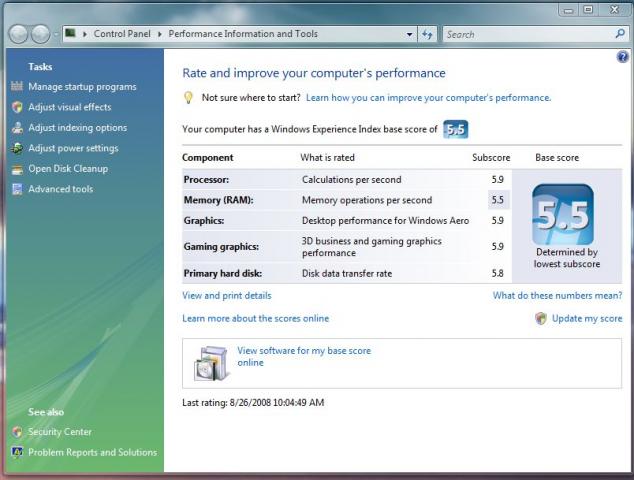Screen dimensions: 634x480
Task: Click the shield icon next to Update my score
Action: pyautogui.click(x=541, y=318)
